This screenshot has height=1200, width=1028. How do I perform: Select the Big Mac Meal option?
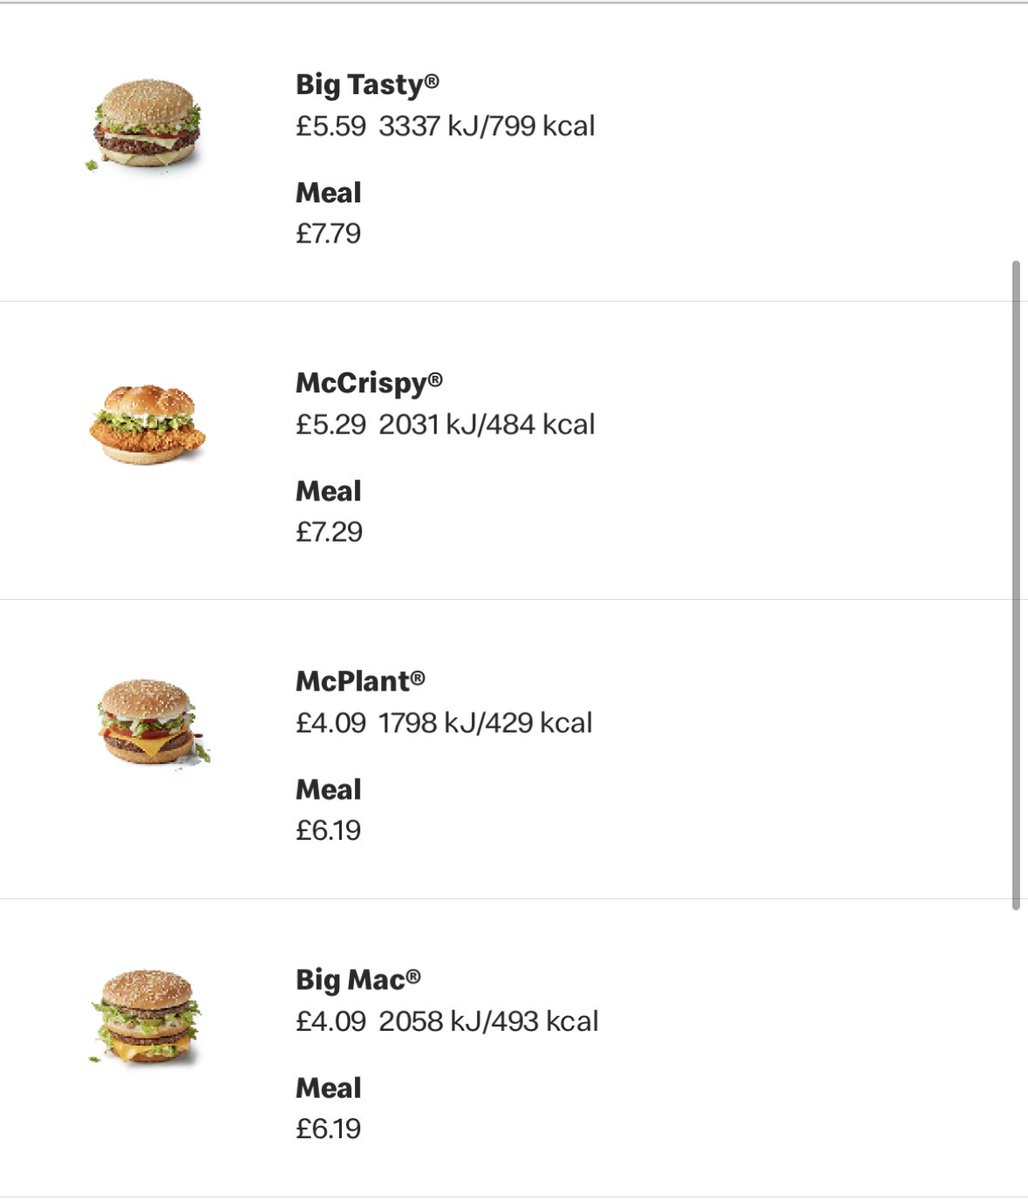[328, 1088]
